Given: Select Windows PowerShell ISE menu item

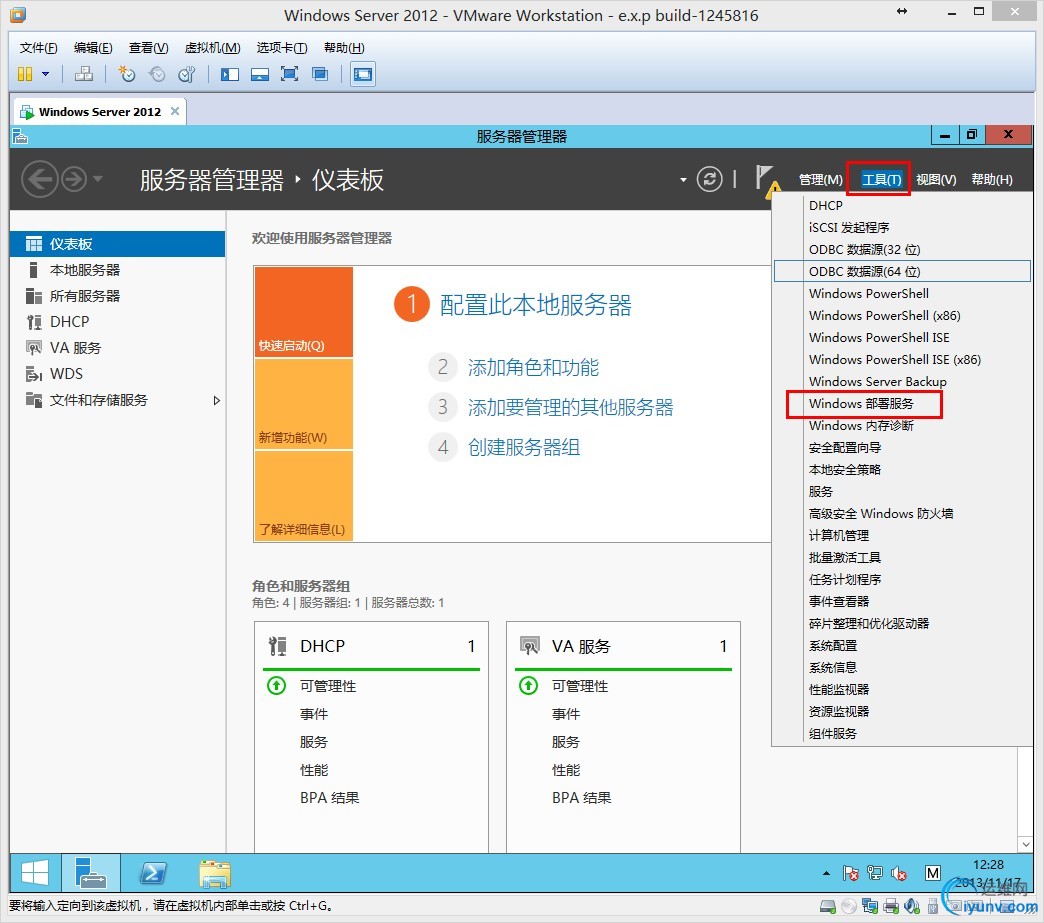Looking at the screenshot, I should point(879,337).
